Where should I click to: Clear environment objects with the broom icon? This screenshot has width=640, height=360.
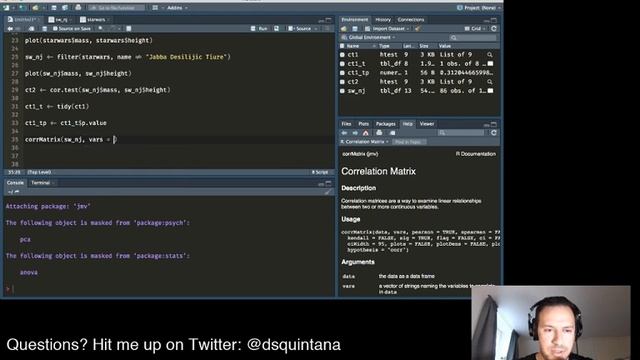(x=418, y=29)
